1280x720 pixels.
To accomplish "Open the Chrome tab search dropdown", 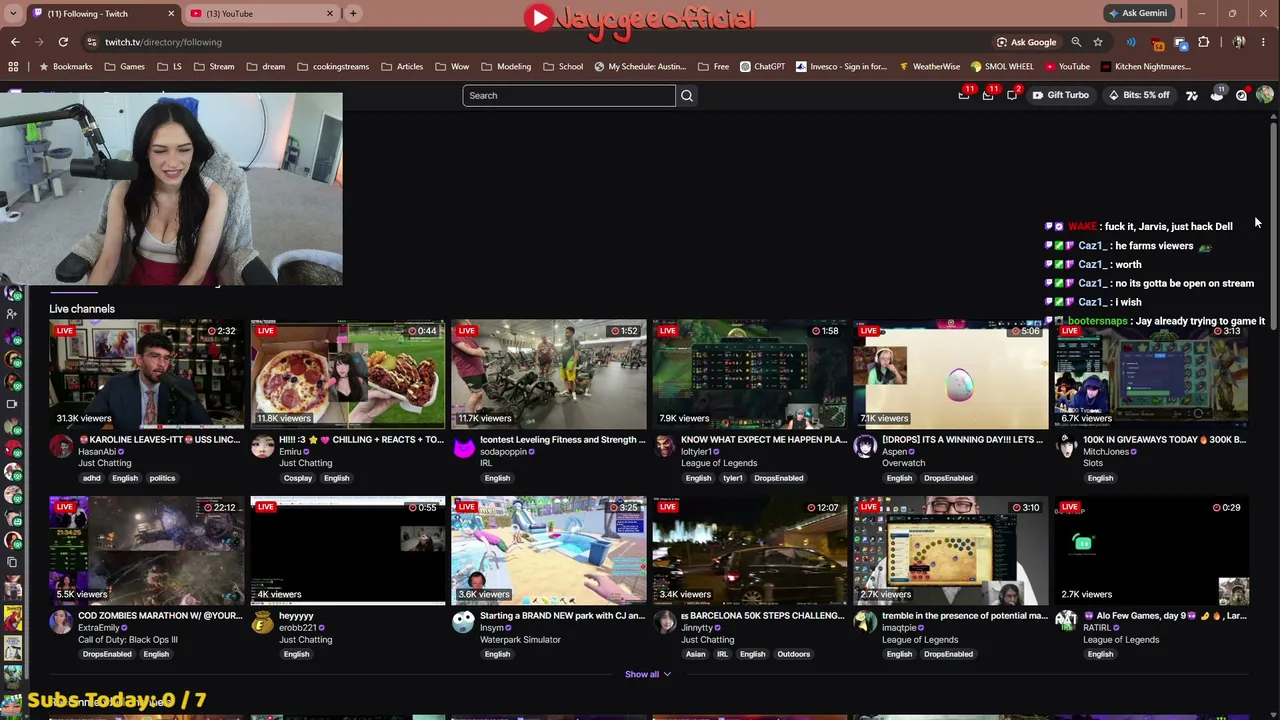I will click(x=15, y=13).
